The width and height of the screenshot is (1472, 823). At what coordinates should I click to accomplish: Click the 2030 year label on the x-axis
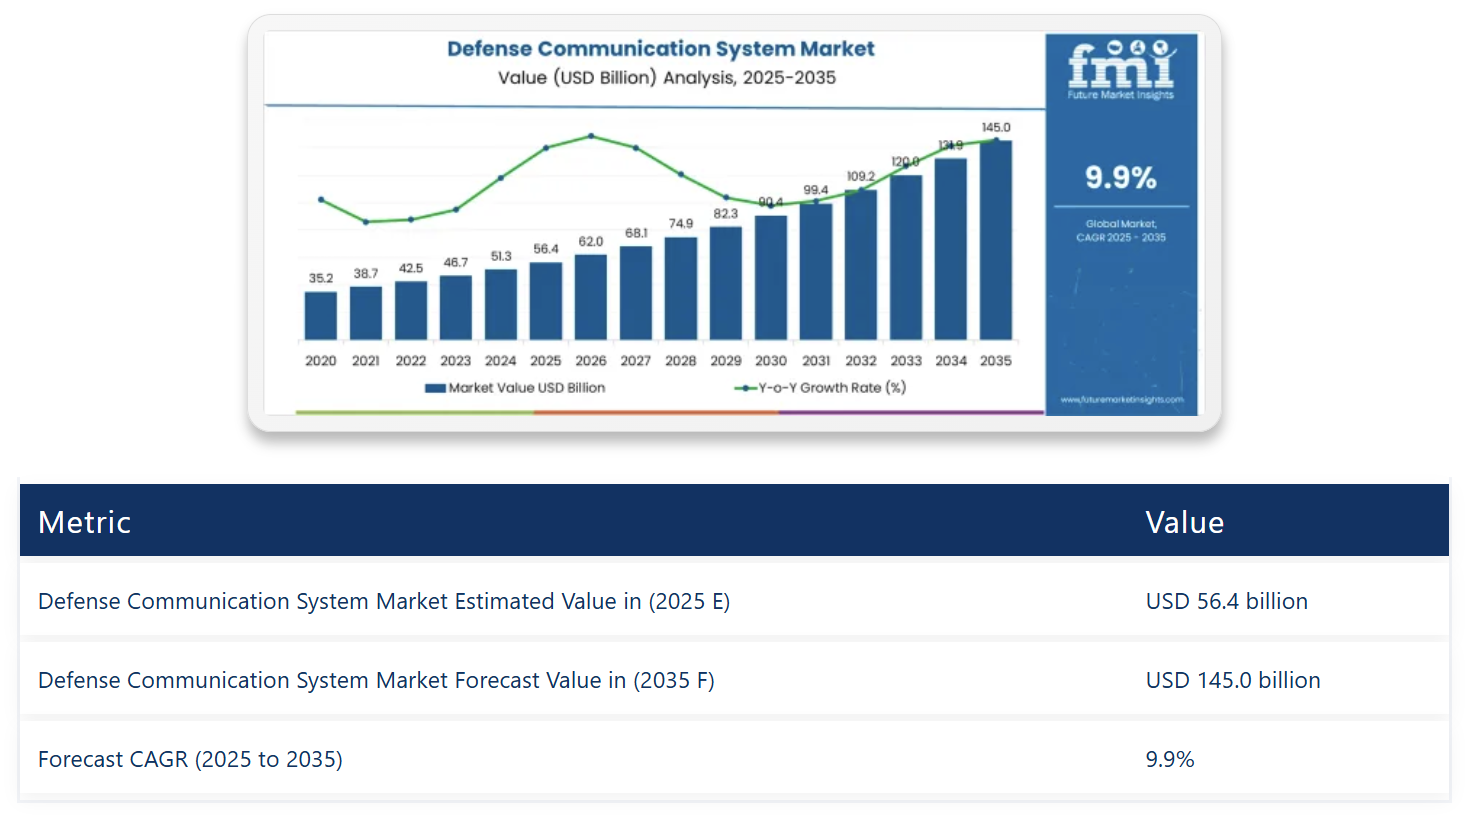[x=770, y=361]
